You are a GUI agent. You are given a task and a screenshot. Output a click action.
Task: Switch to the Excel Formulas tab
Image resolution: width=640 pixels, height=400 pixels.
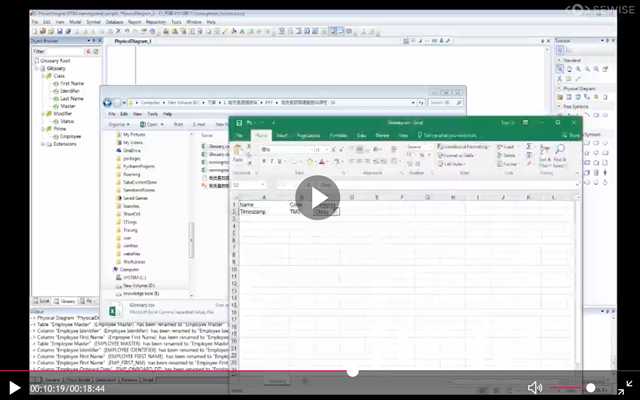click(338, 135)
